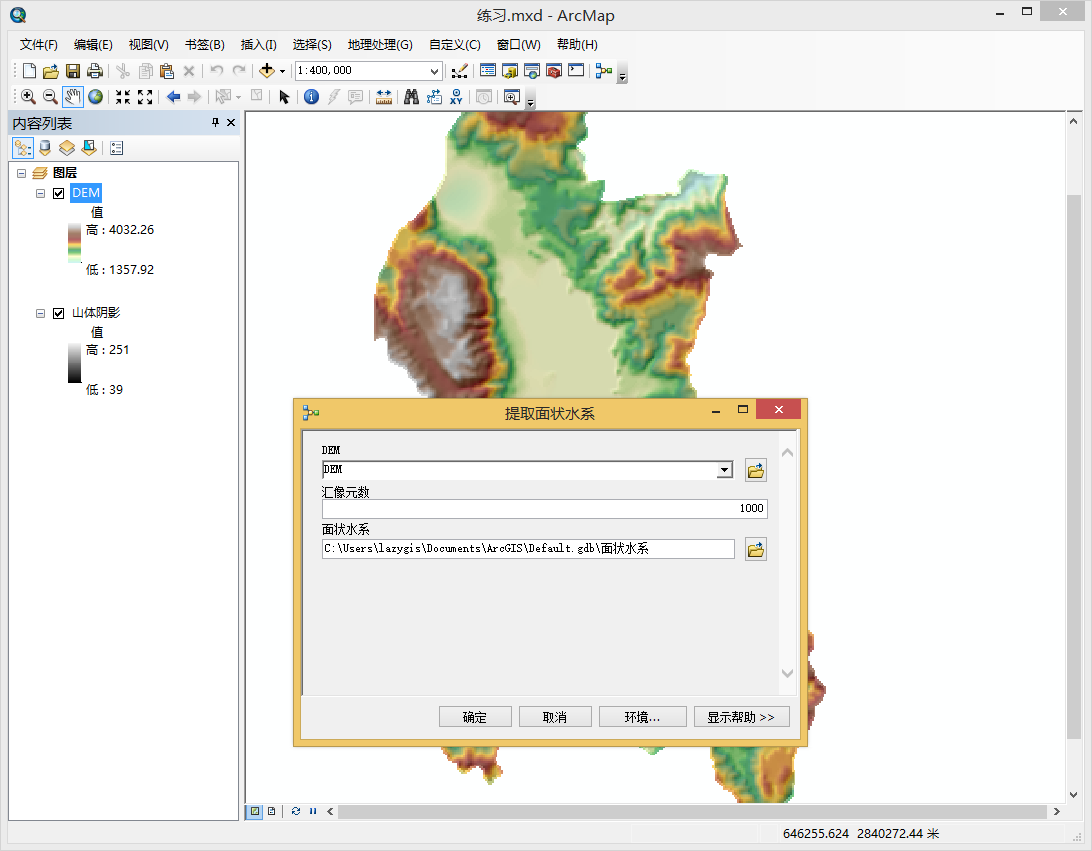1092x851 pixels.
Task: Click the 汇像元数 input field
Action: [x=545, y=508]
